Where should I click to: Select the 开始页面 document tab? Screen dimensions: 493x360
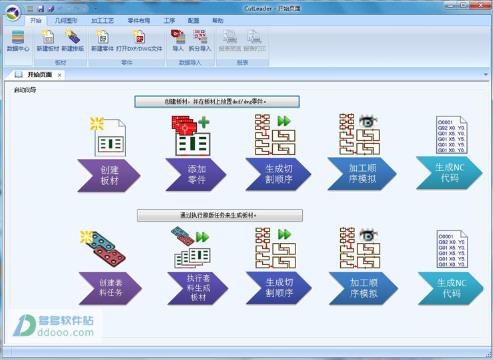pyautogui.click(x=39, y=75)
